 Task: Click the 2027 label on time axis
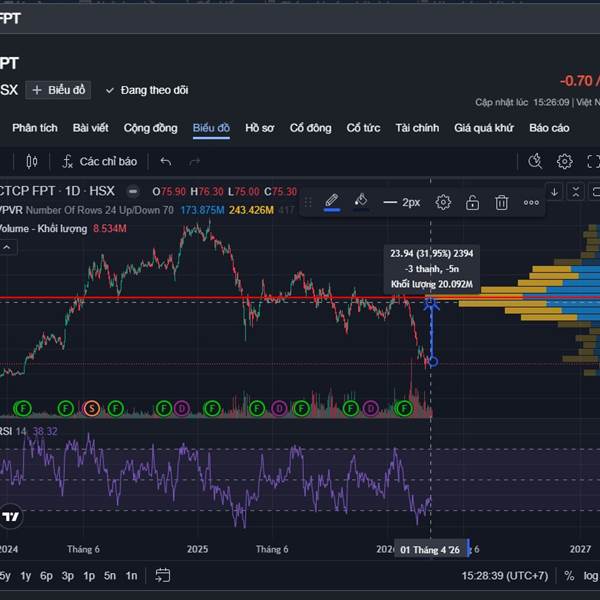(x=580, y=549)
